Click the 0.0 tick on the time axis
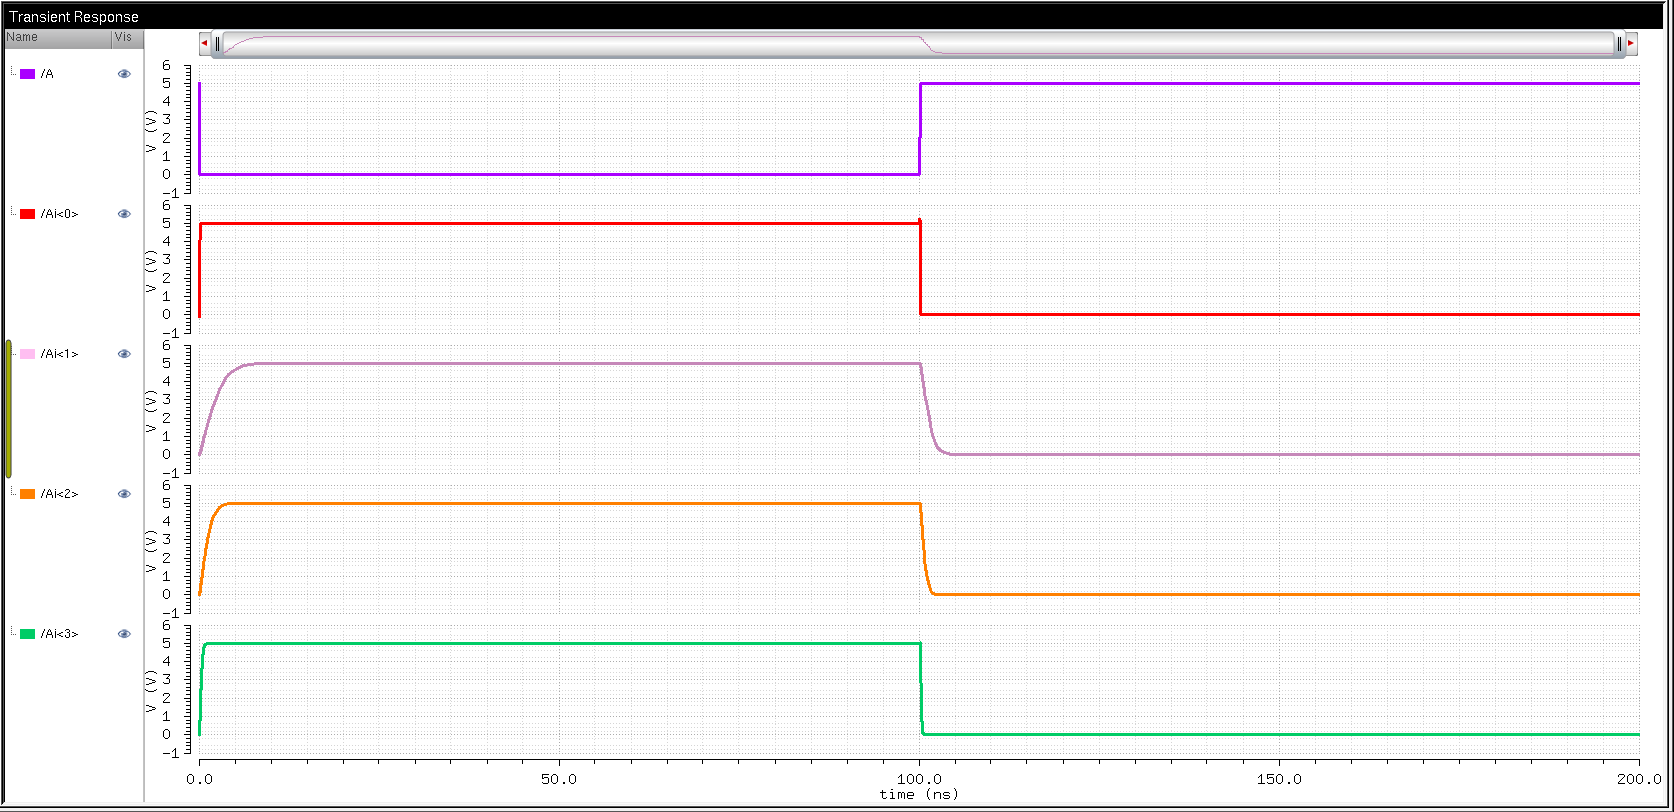Image resolution: width=1674 pixels, height=812 pixels. 199,778
